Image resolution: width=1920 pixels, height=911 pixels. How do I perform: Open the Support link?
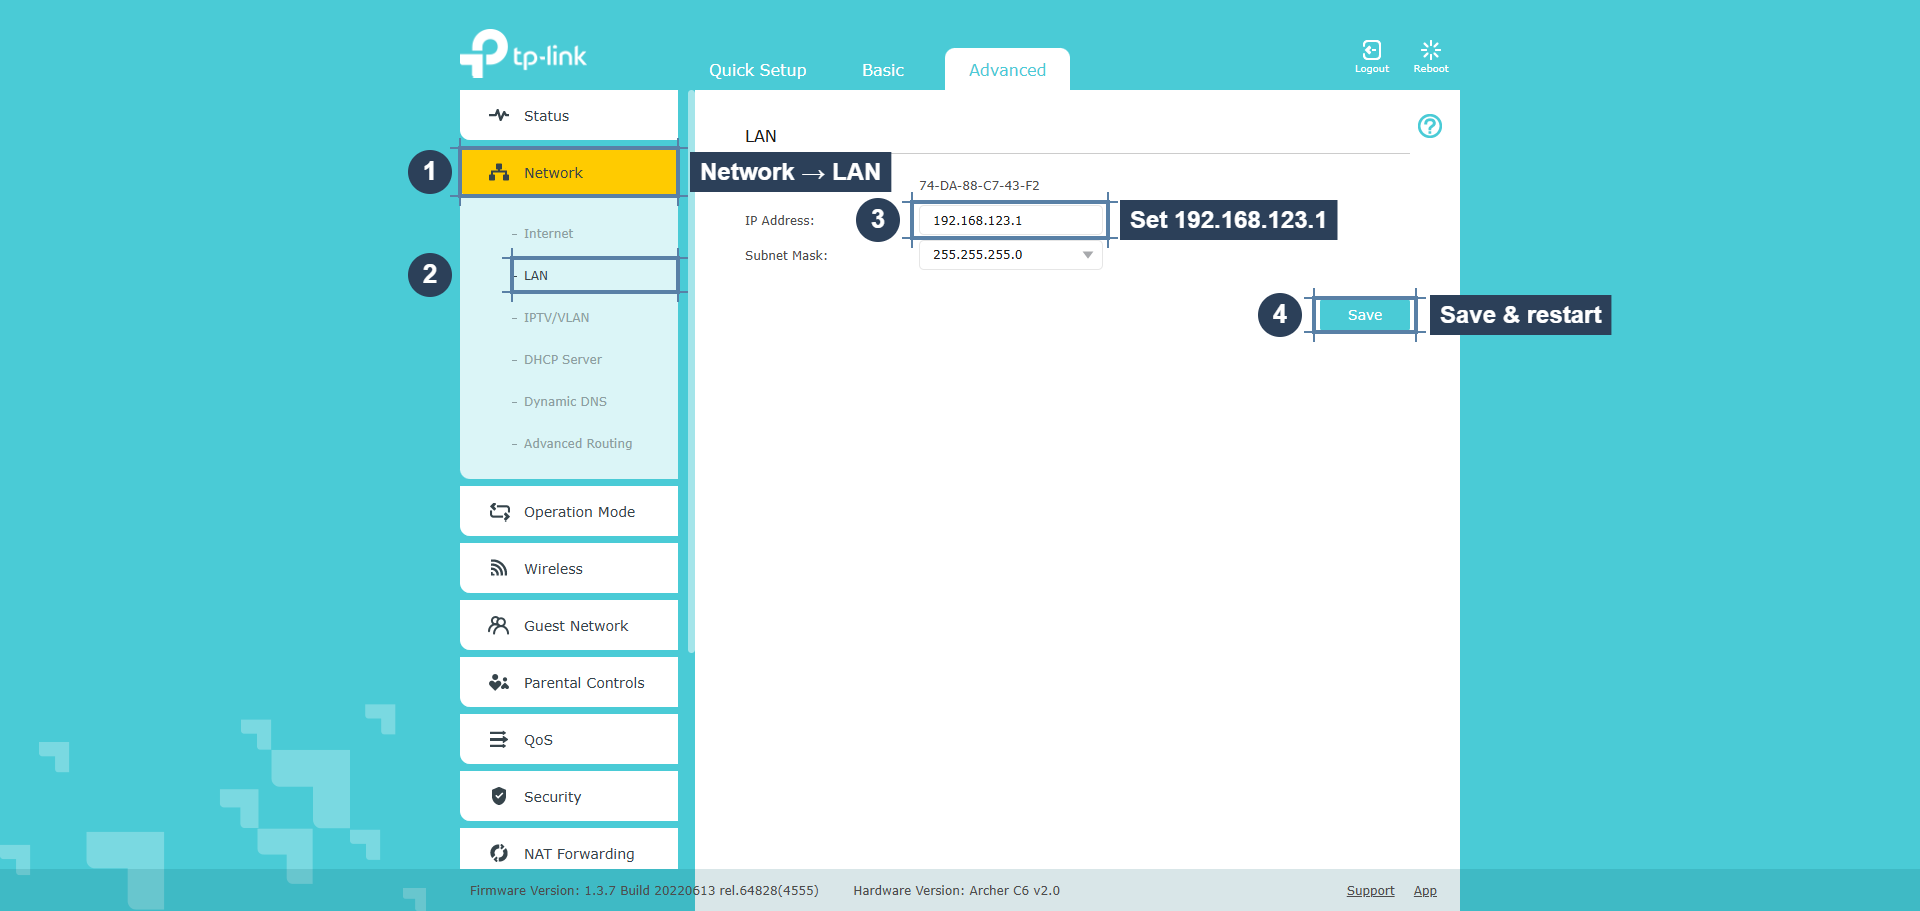pos(1370,891)
